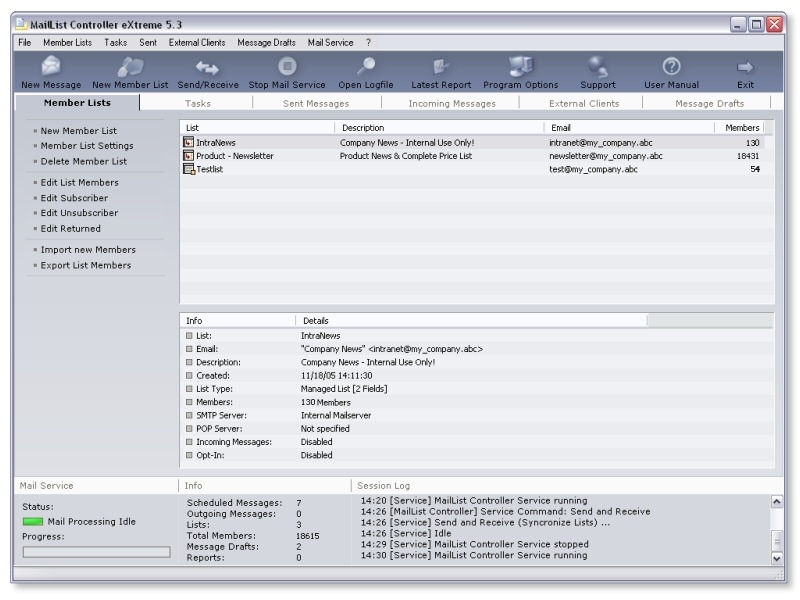Open the External Clients menu

point(197,42)
